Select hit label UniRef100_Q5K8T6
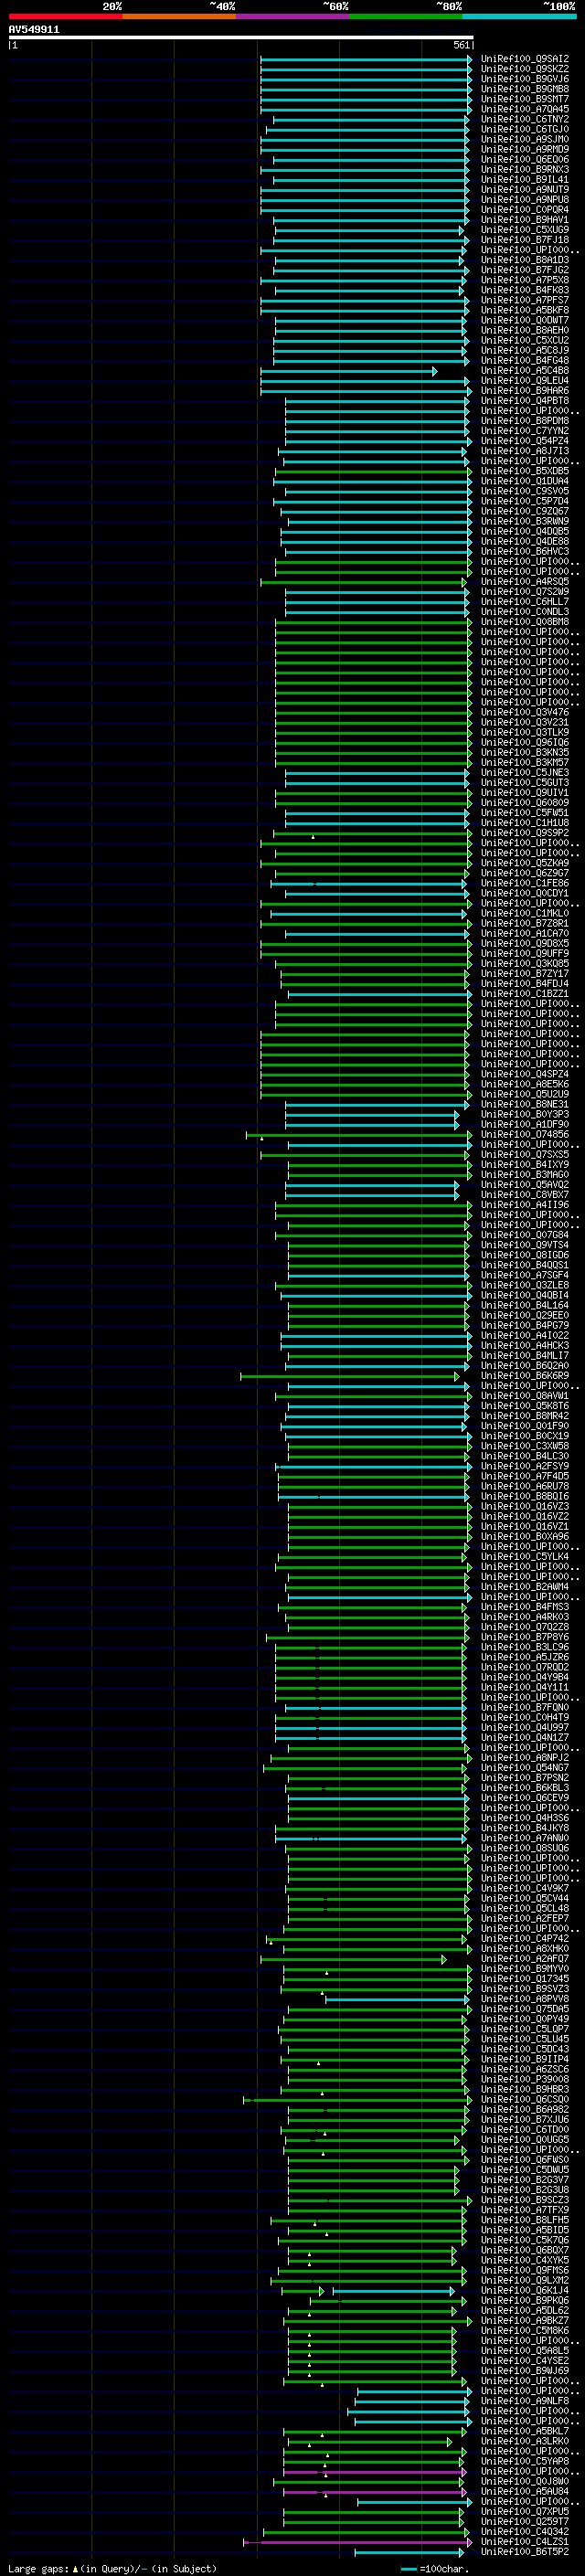This screenshot has width=585, height=2576. tap(525, 1406)
